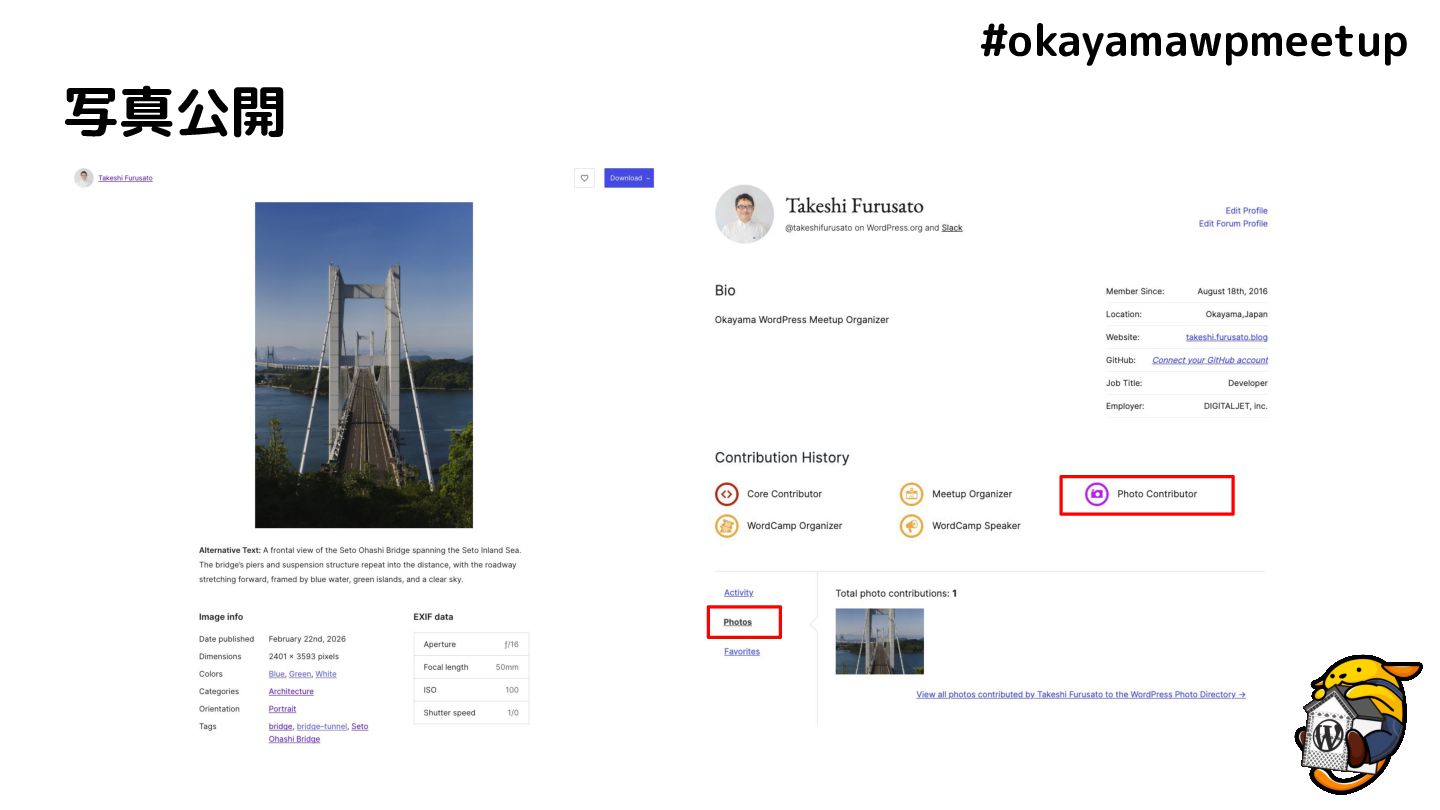The height and width of the screenshot is (810, 1440).
Task: Click the WordCamp Organizer badge icon
Action: 727,526
